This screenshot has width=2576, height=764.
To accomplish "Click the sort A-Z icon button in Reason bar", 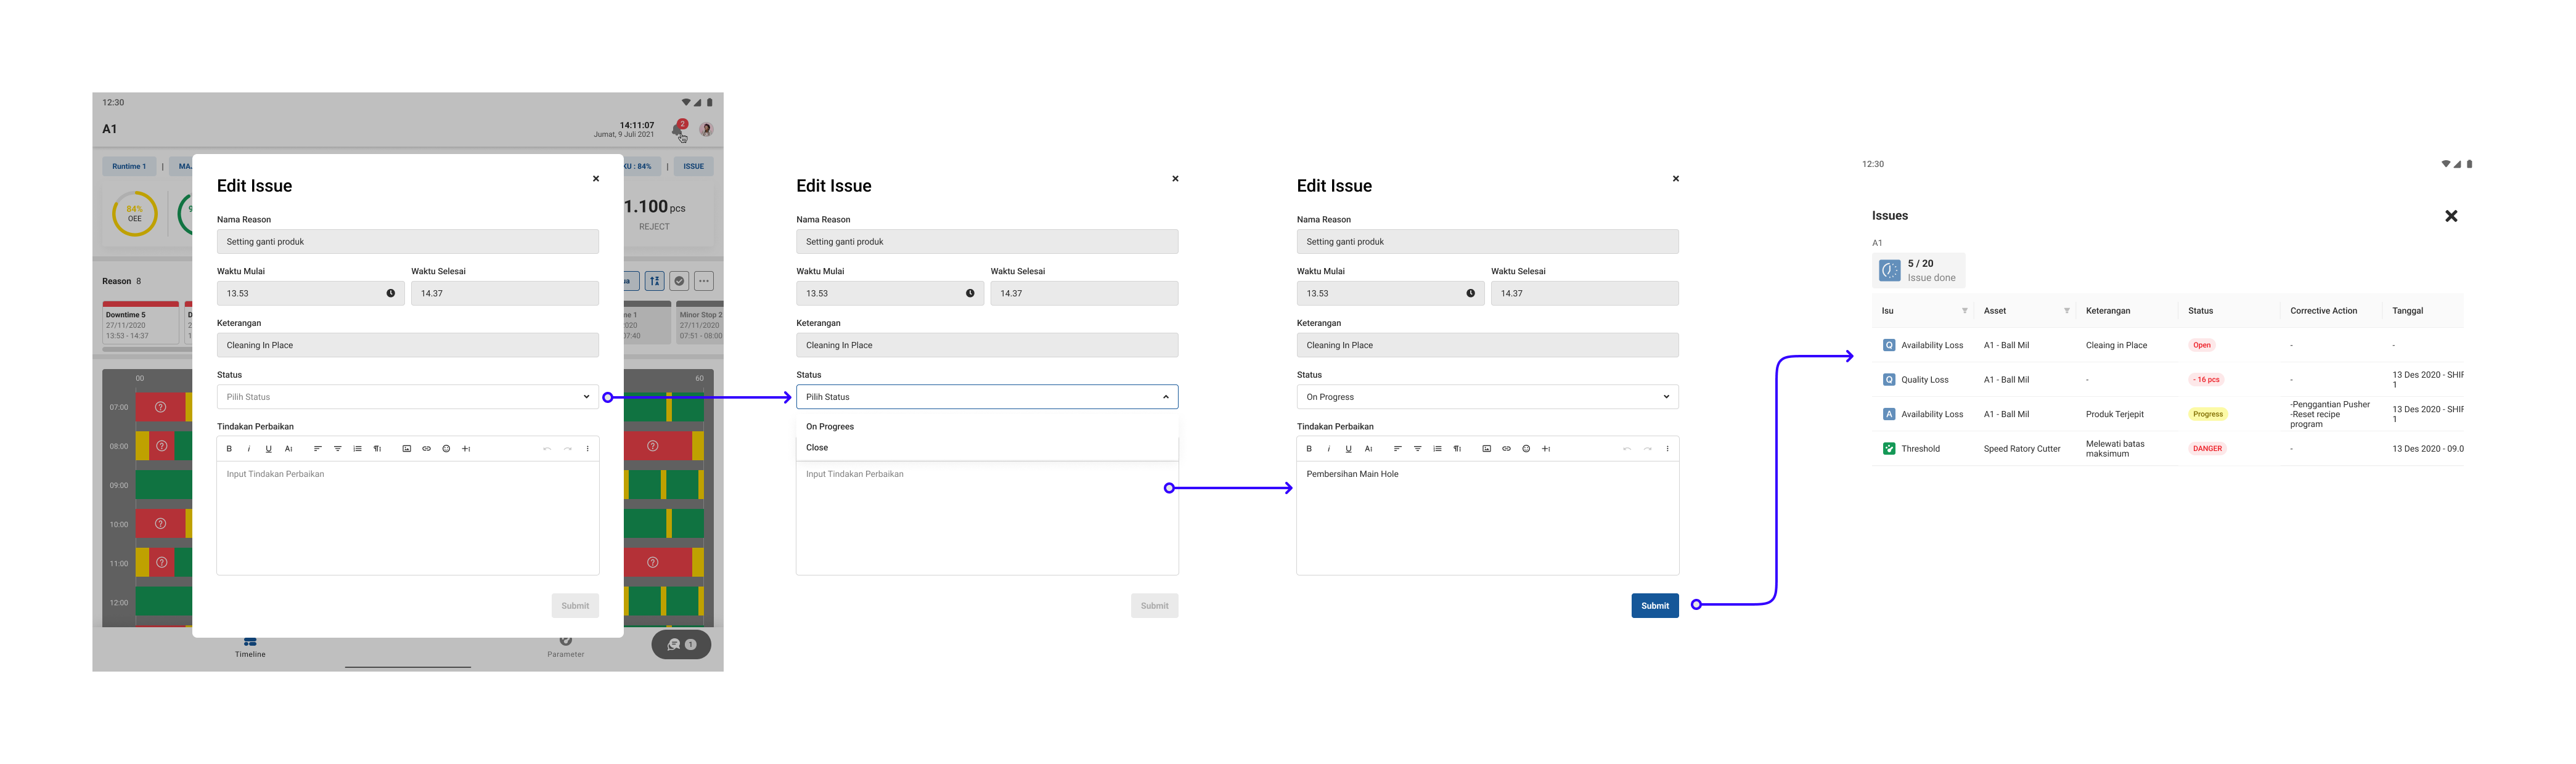I will (654, 281).
